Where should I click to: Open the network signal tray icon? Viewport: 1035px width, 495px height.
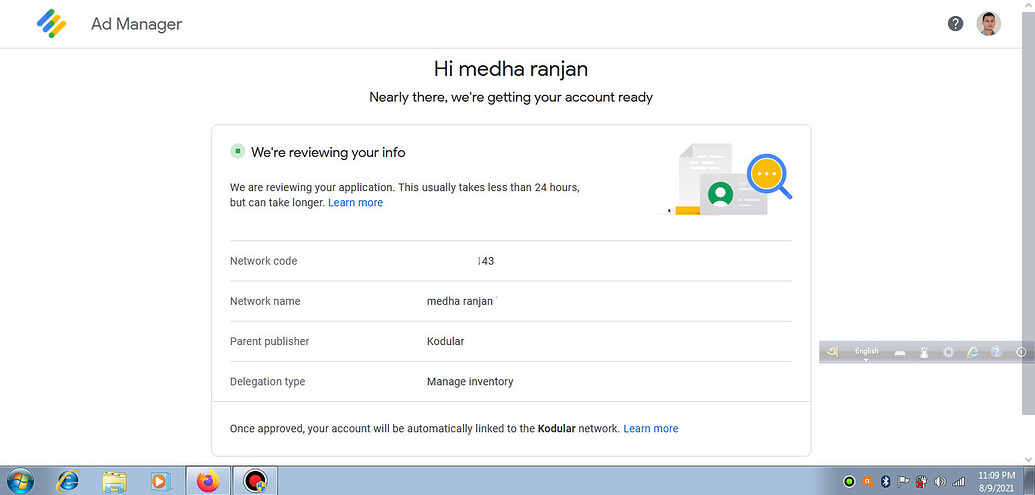[x=958, y=481]
